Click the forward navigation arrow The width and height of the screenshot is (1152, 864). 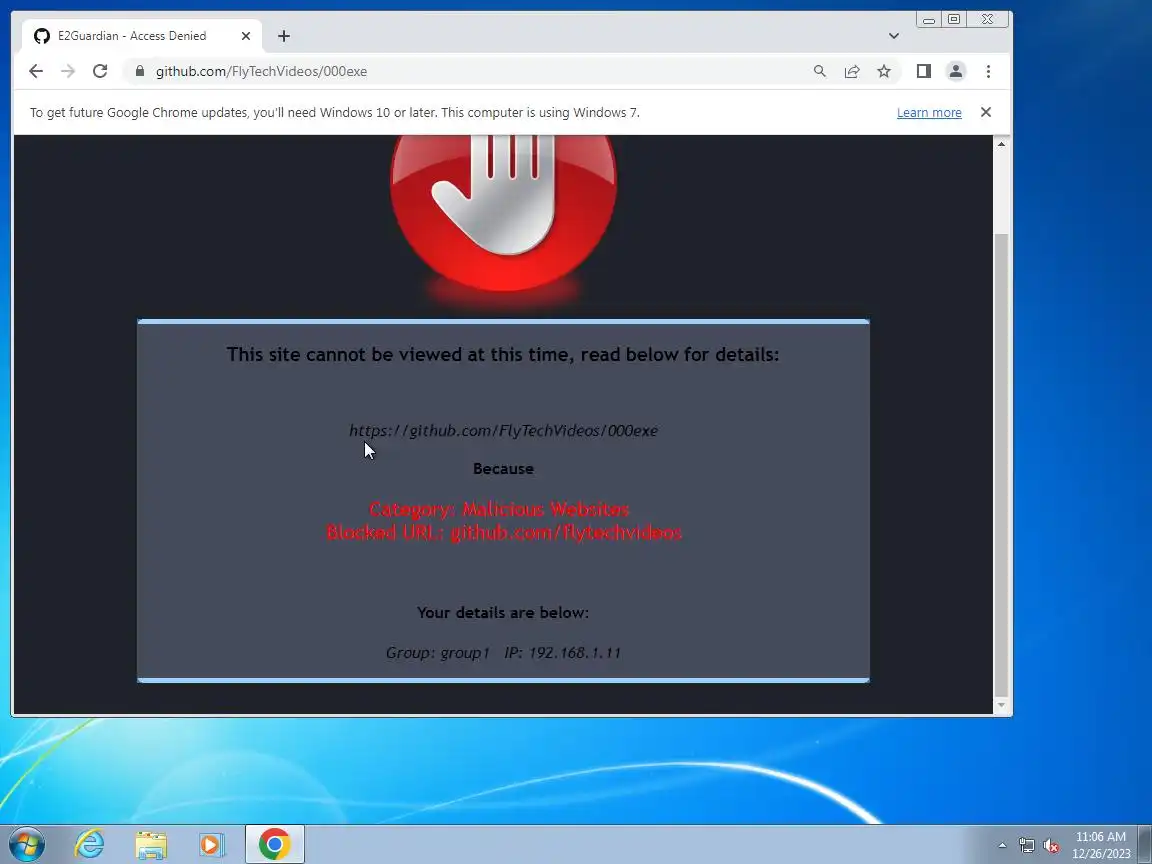pos(68,71)
